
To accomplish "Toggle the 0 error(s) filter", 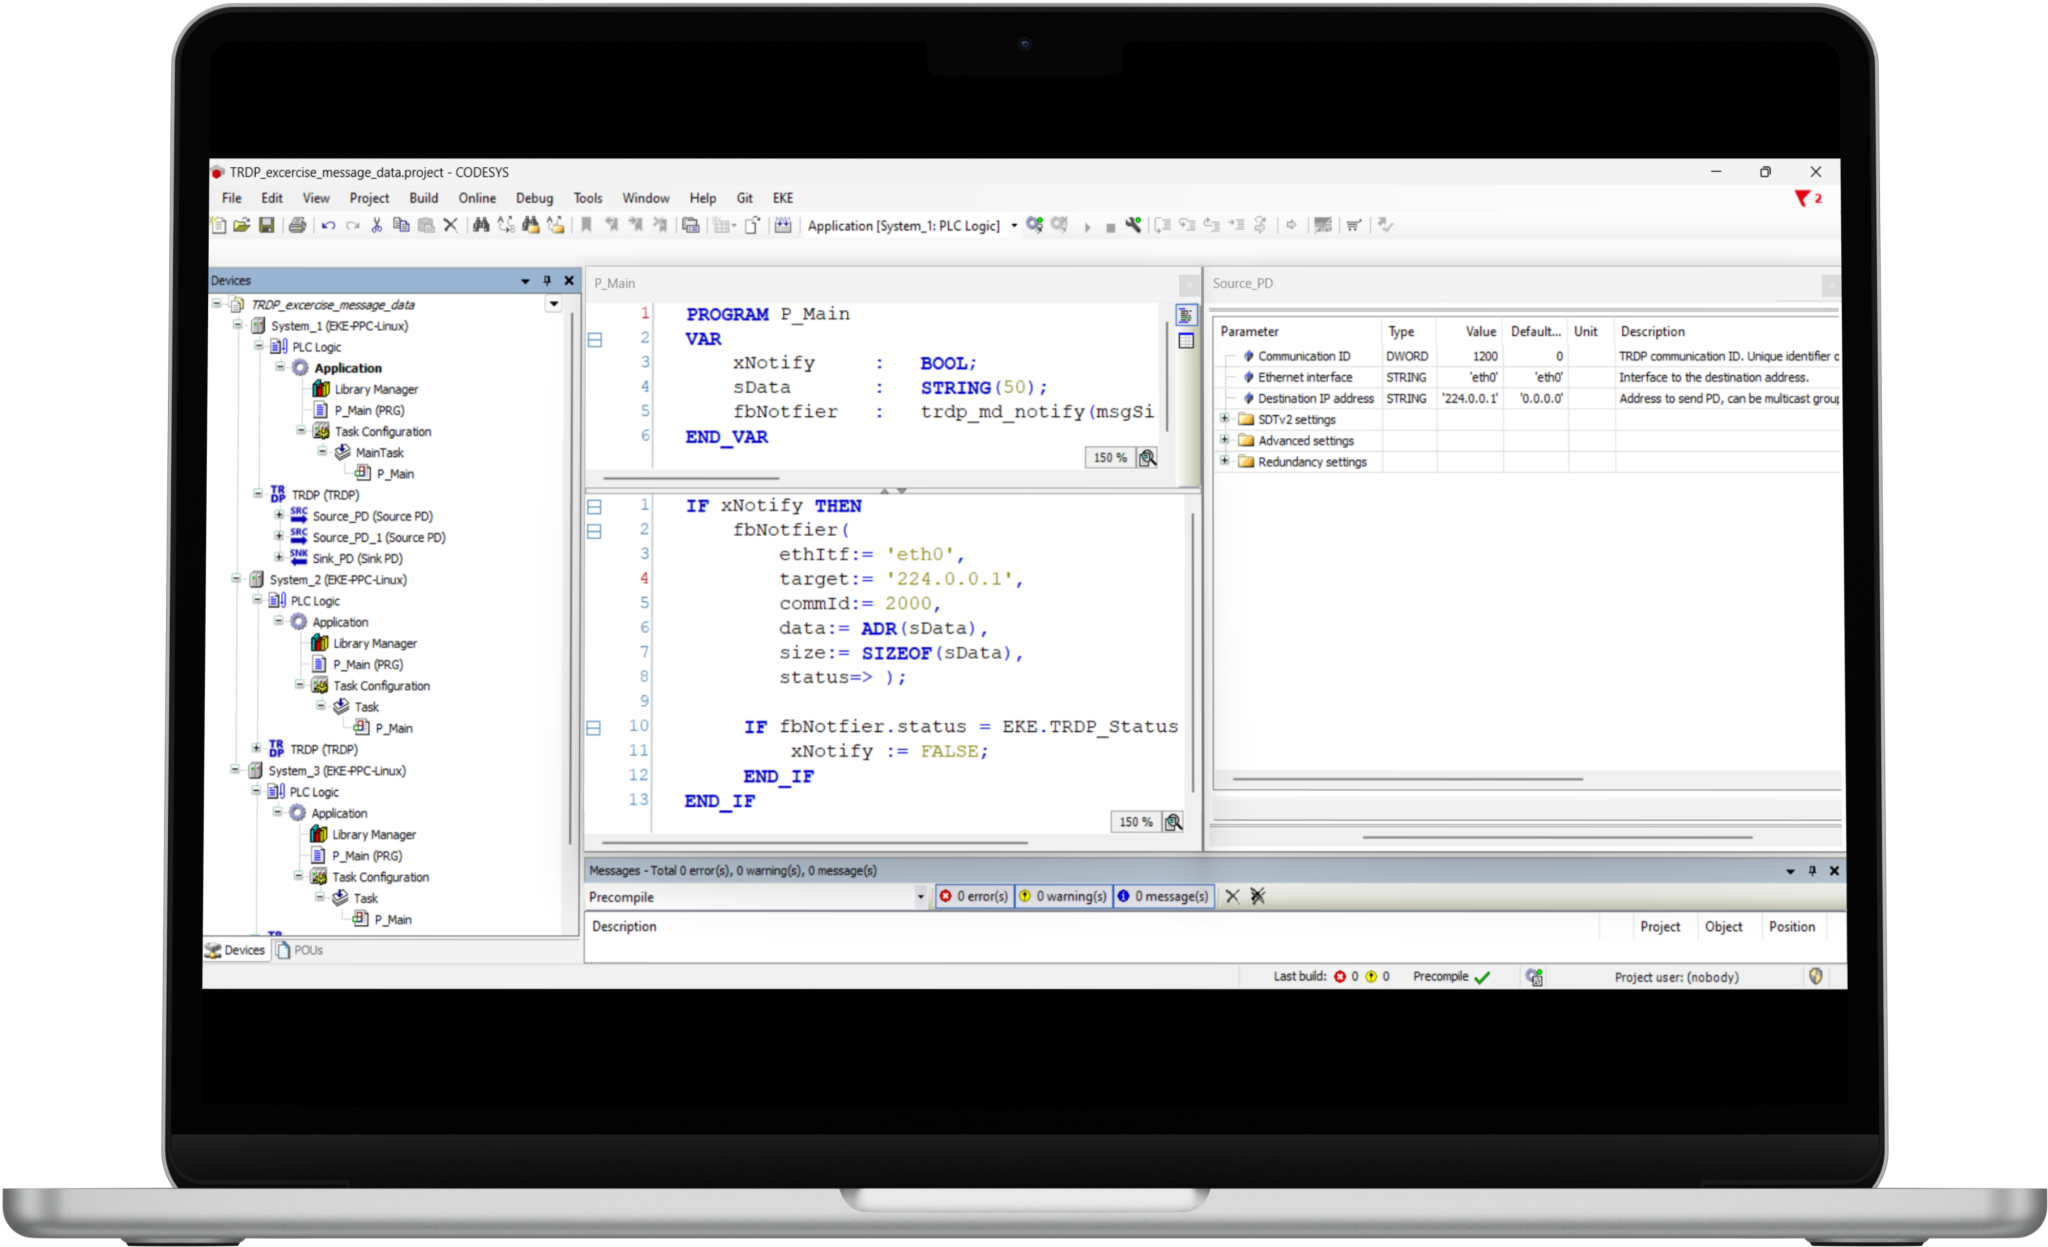I will [974, 896].
